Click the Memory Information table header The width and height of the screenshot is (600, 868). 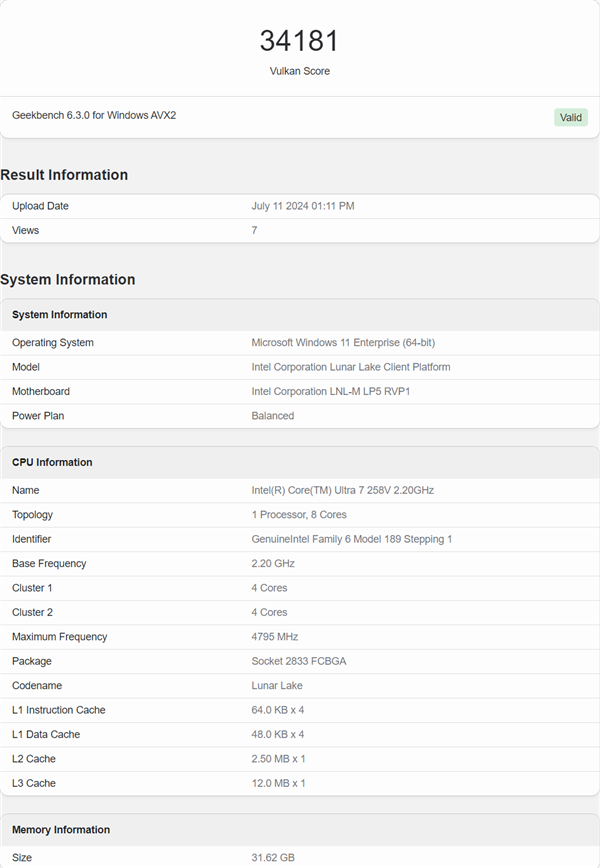click(61, 830)
